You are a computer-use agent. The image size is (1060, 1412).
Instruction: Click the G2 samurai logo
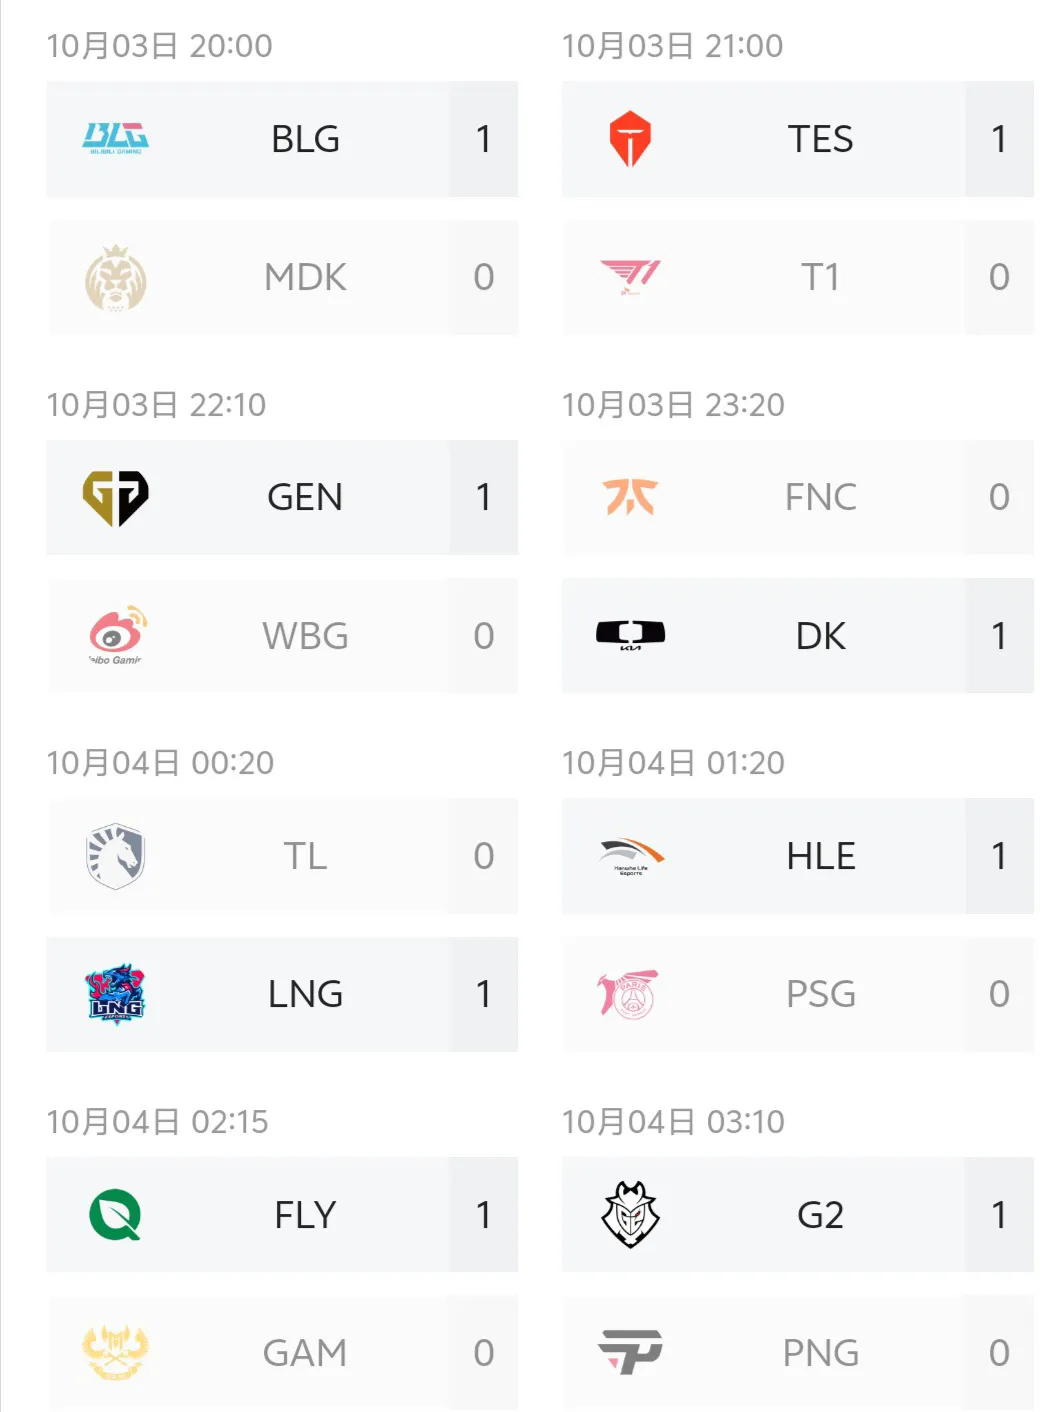click(630, 1214)
